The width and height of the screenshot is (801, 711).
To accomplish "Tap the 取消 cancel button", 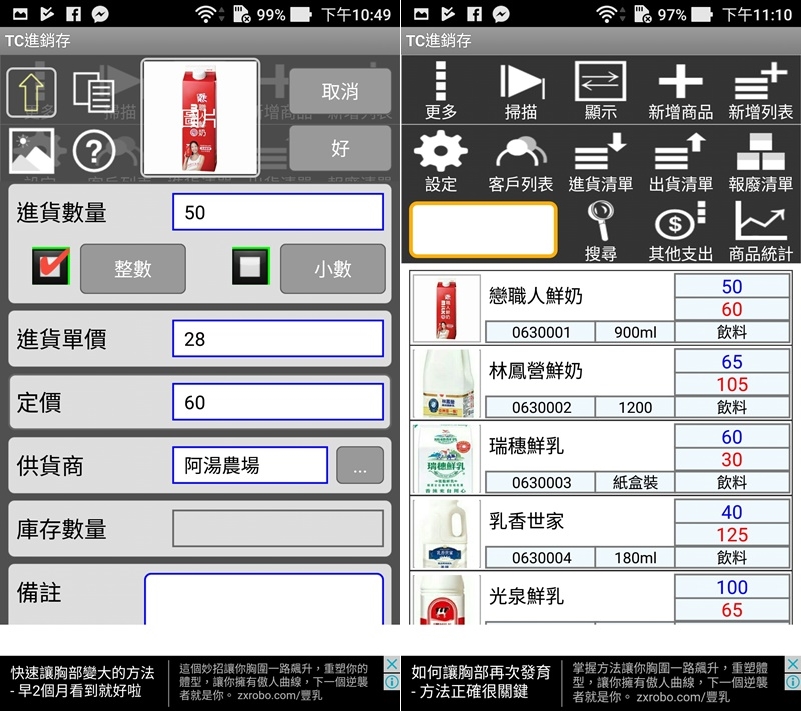I will 340,91.
